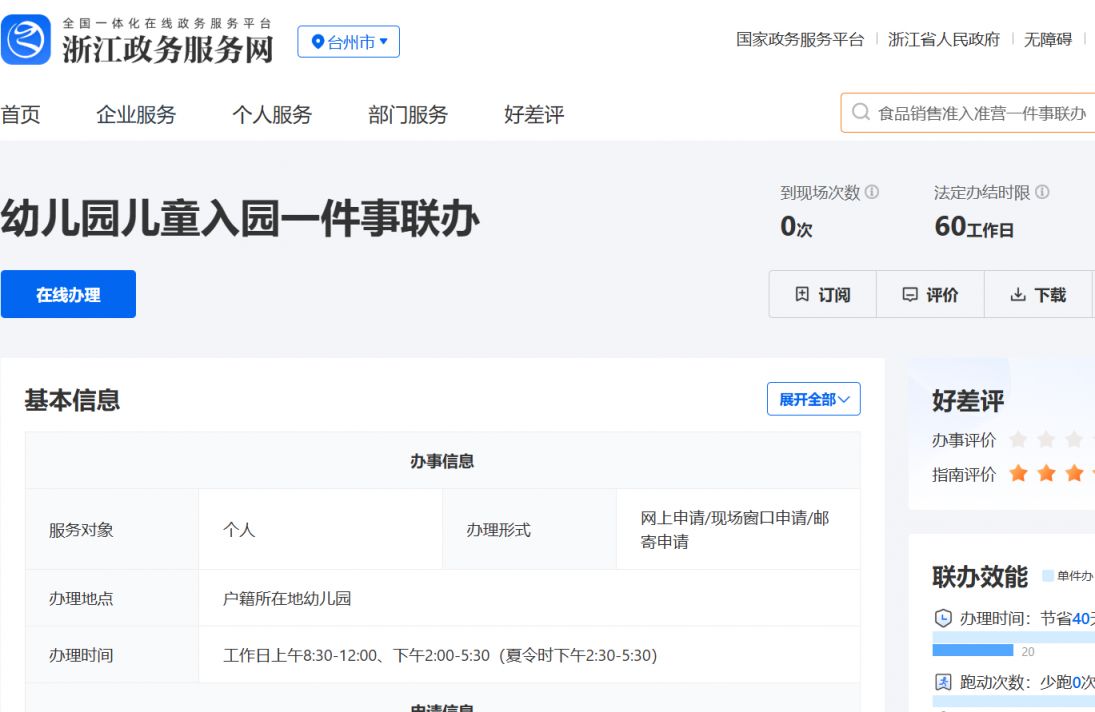Click the first orange star of 指南评价
This screenshot has height=712, width=1095.
(x=1018, y=473)
